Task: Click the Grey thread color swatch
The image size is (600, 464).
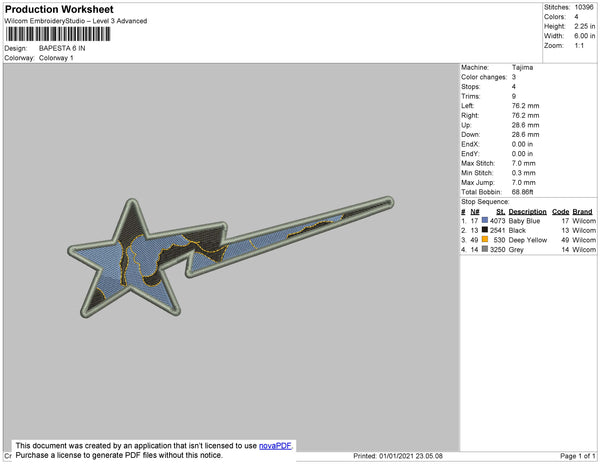Action: (x=485, y=249)
